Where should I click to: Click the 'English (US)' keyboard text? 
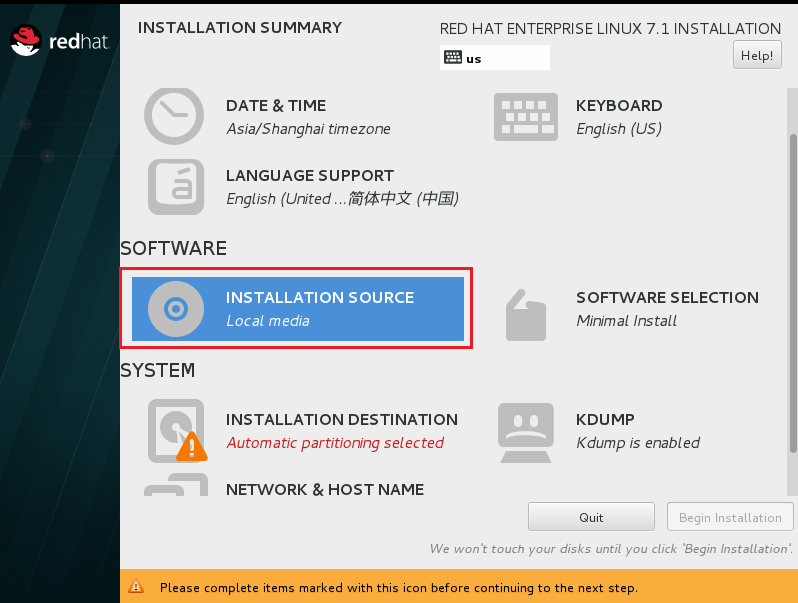pyautogui.click(x=619, y=129)
